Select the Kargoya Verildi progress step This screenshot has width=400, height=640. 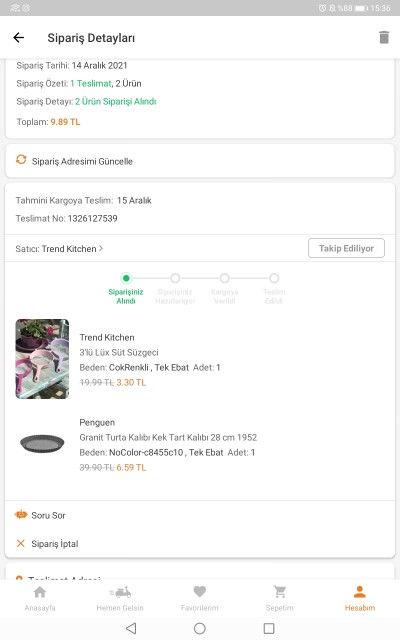click(224, 289)
